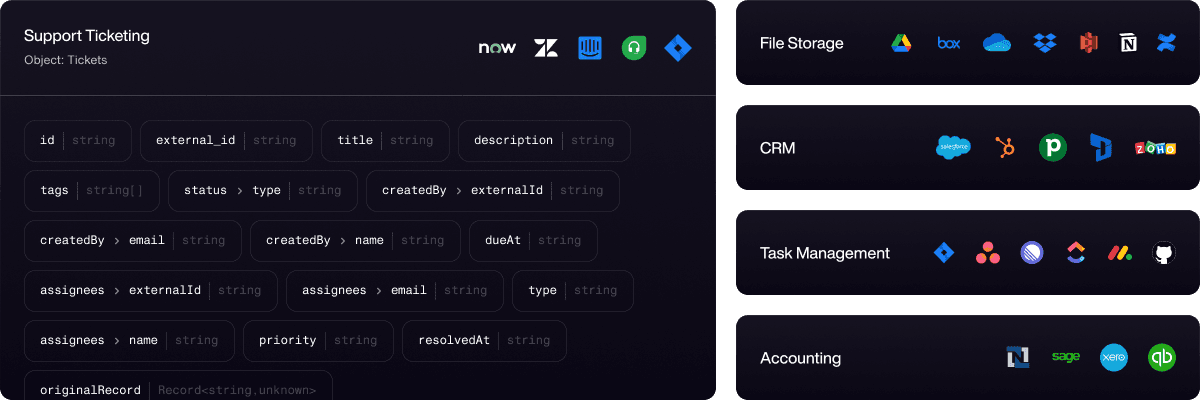1200x400 pixels.
Task: Open the File Storage category card
Action: [x=967, y=43]
